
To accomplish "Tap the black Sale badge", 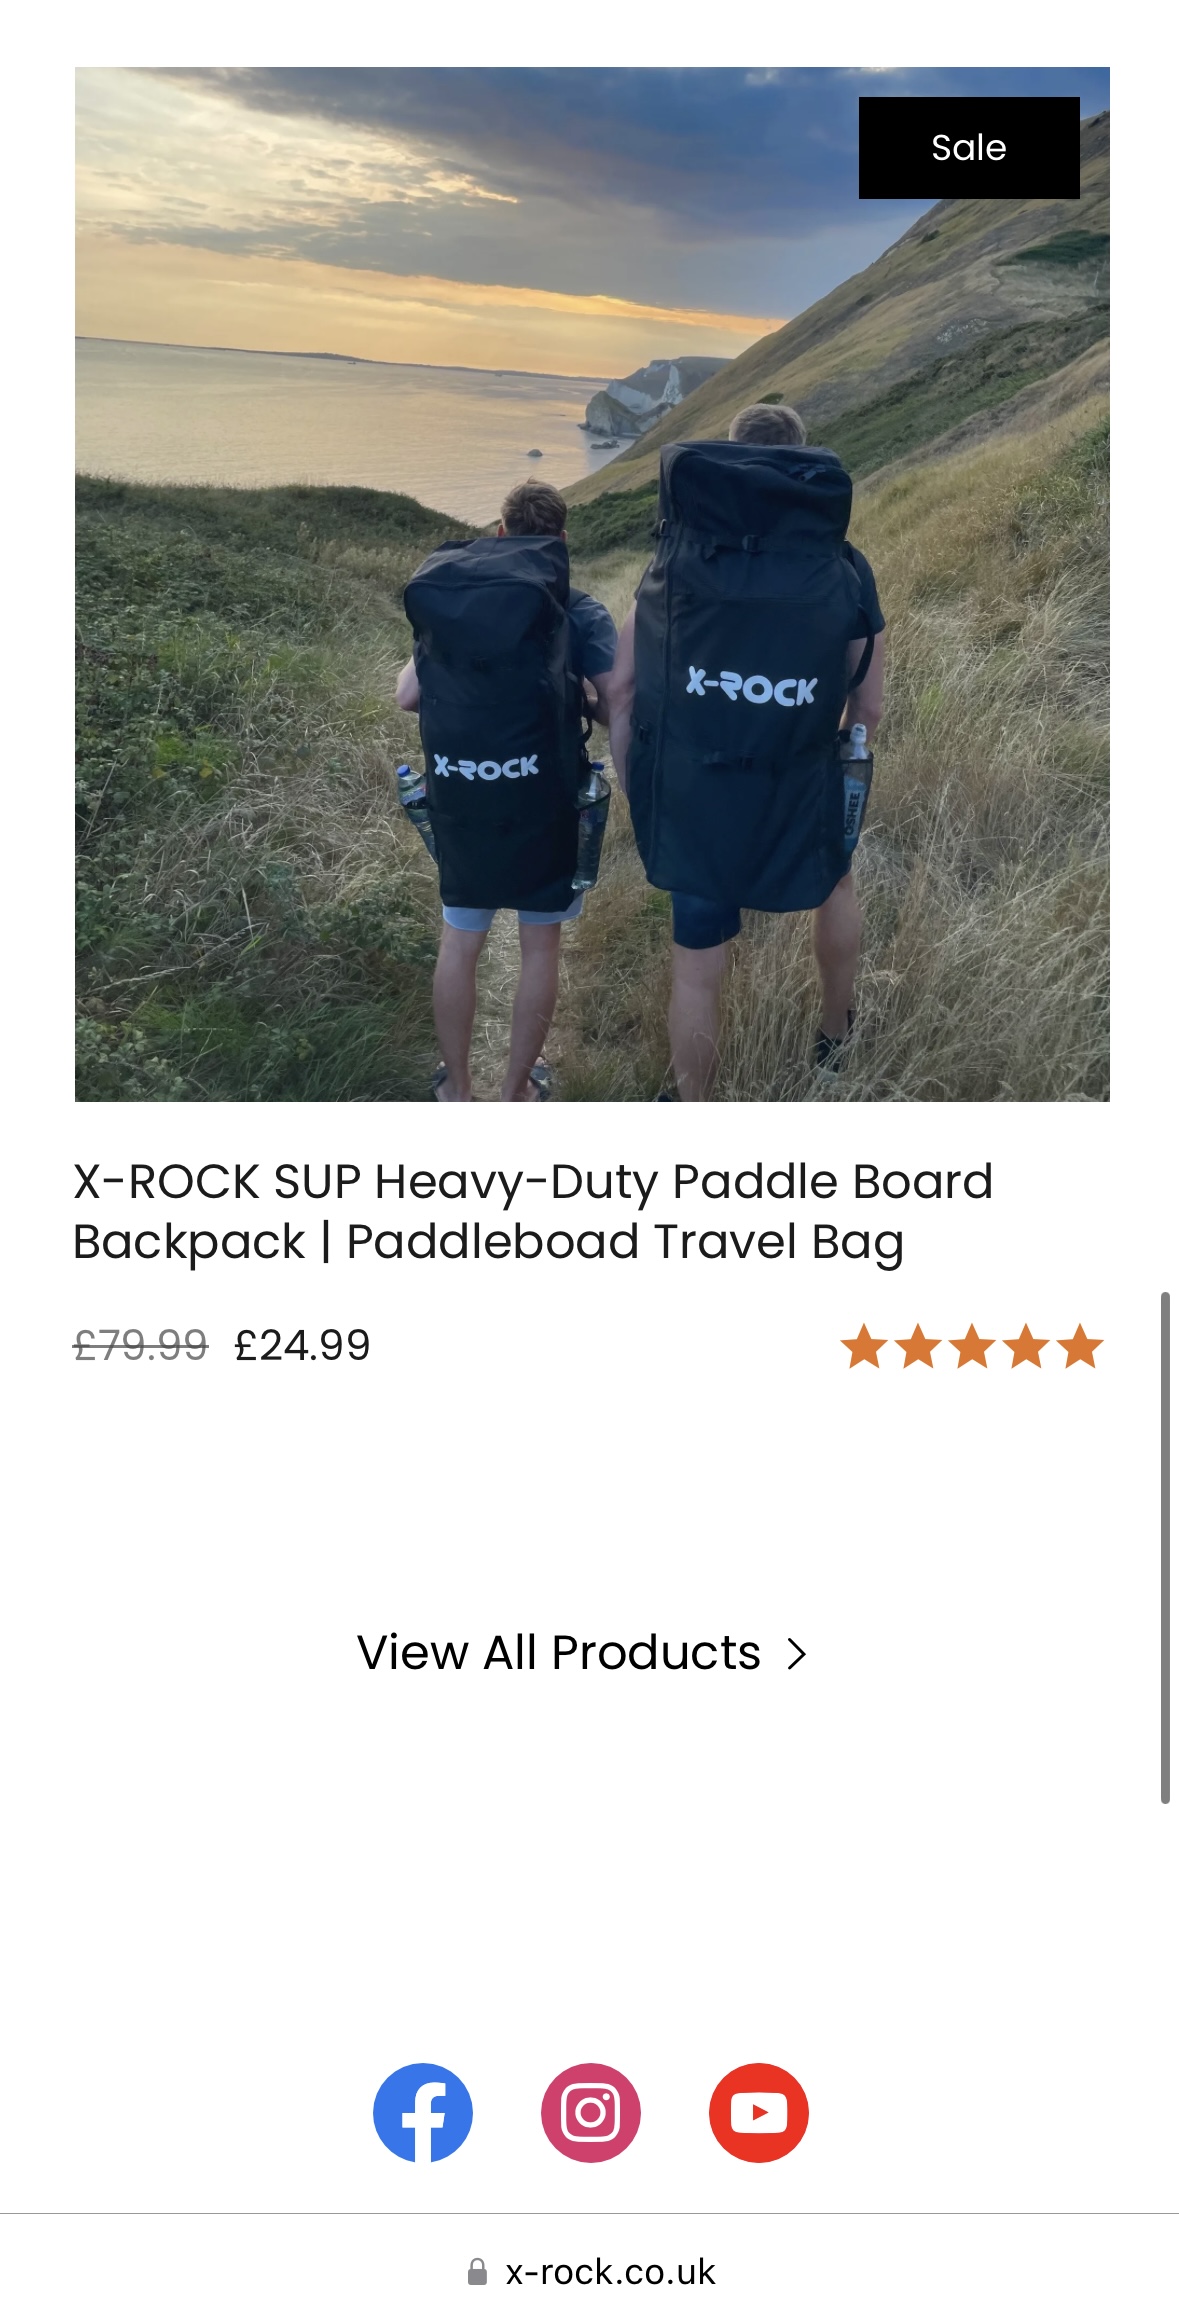I will pyautogui.click(x=968, y=148).
